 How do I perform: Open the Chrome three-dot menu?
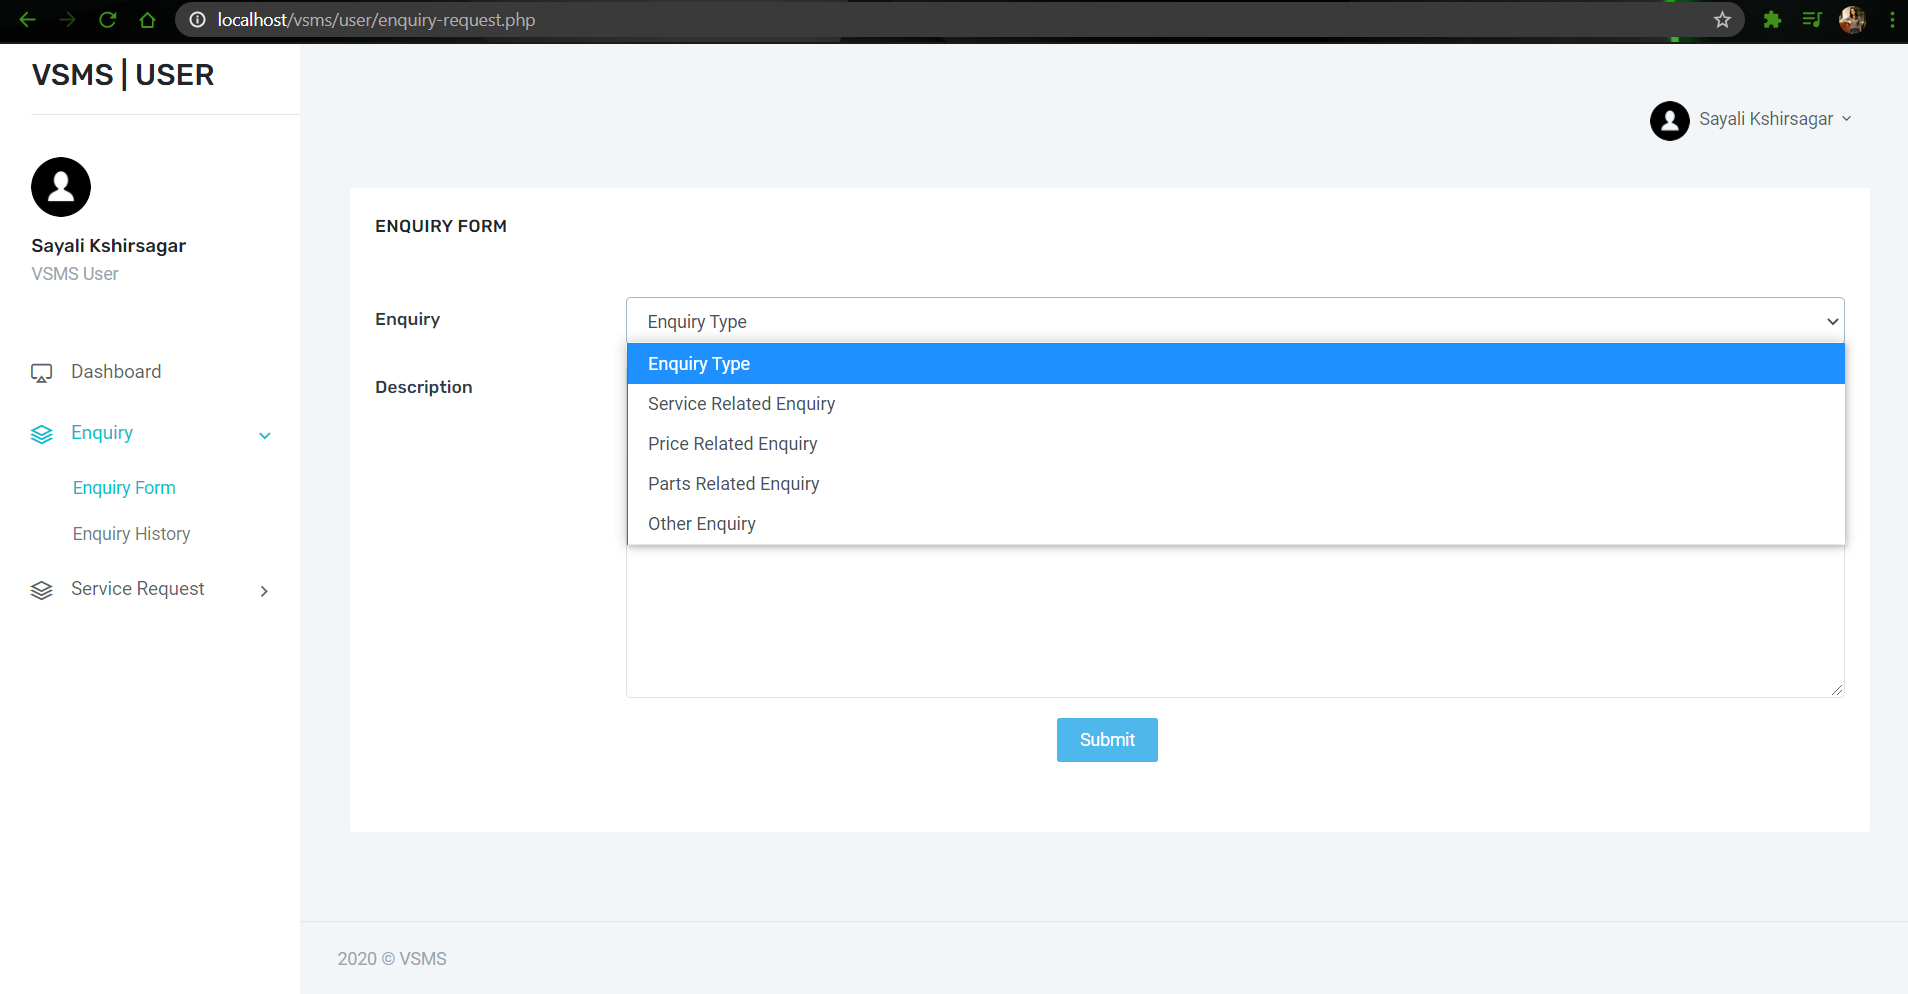(x=1892, y=20)
